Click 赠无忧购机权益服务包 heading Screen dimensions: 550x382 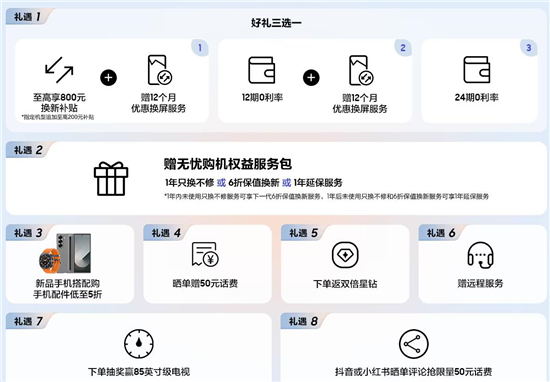[x=228, y=164]
